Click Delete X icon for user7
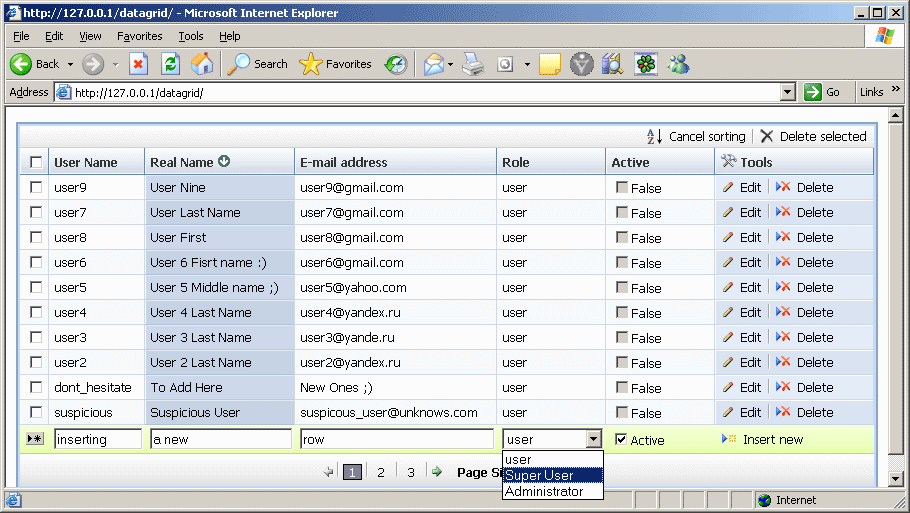 (783, 212)
